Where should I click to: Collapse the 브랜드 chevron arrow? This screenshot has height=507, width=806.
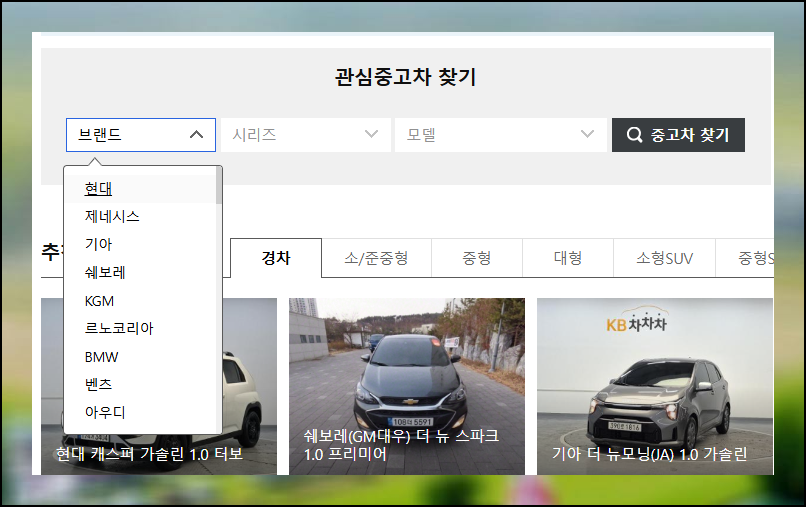click(x=196, y=135)
